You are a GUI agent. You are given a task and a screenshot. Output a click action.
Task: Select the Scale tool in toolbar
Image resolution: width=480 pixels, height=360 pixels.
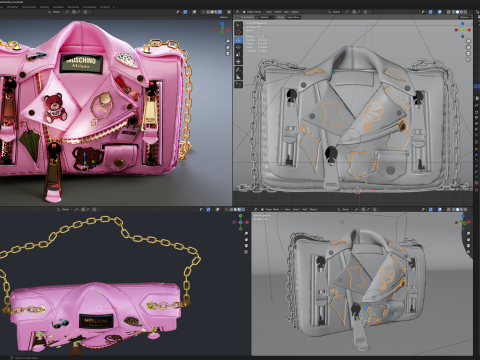[x=238, y=54]
